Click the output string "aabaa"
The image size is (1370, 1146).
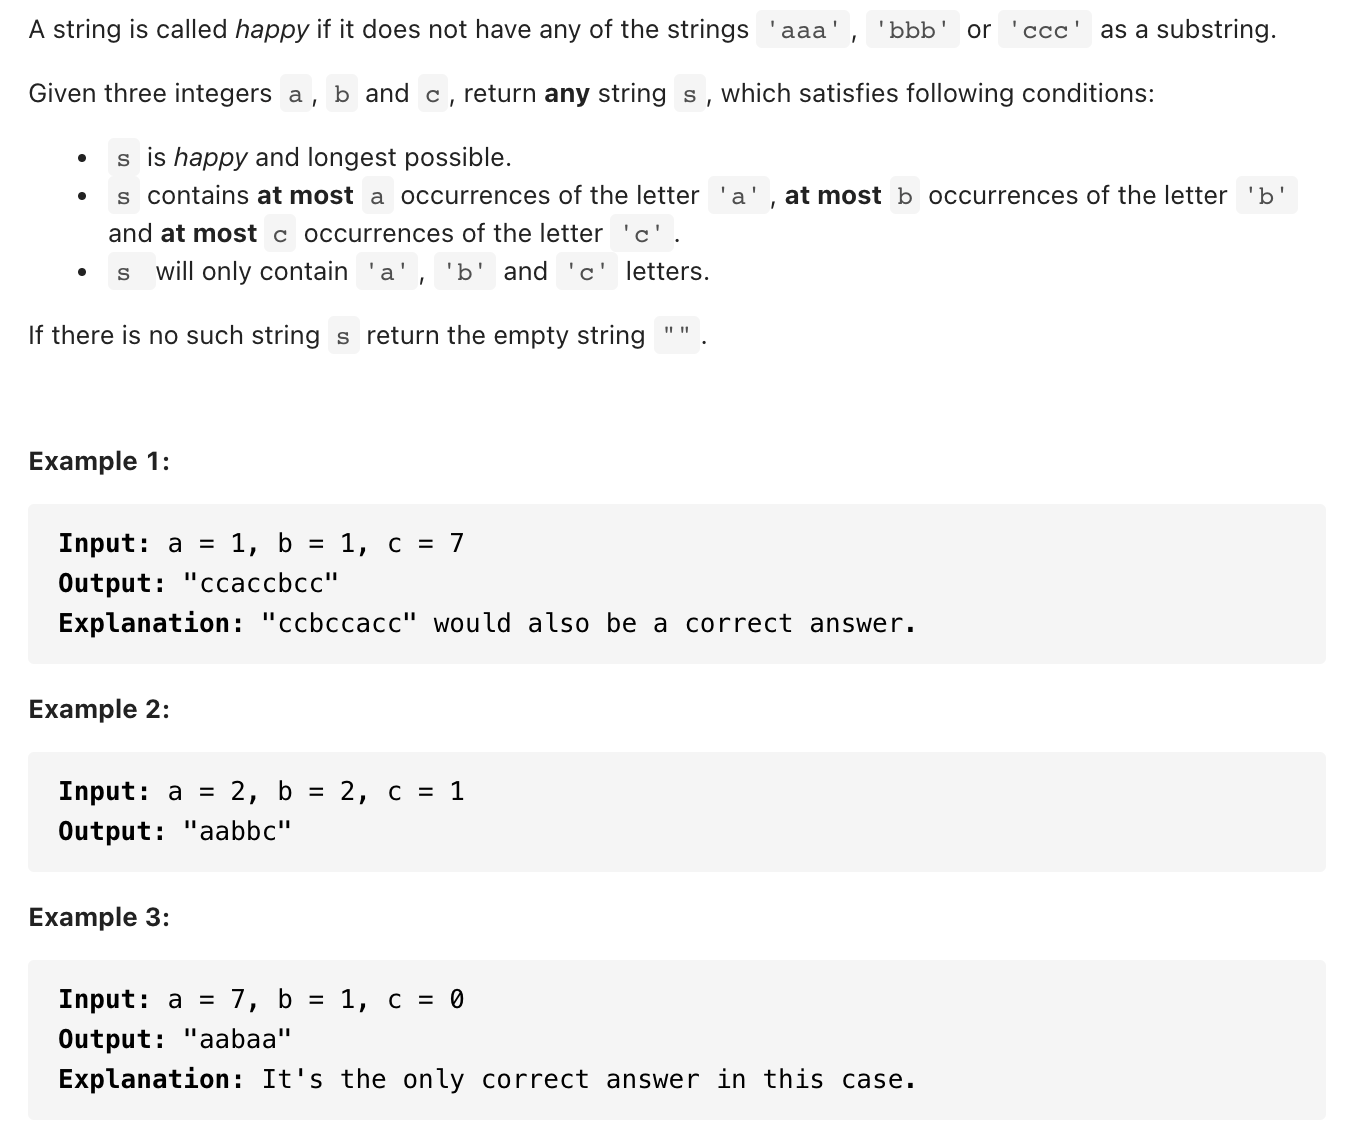tap(238, 1039)
